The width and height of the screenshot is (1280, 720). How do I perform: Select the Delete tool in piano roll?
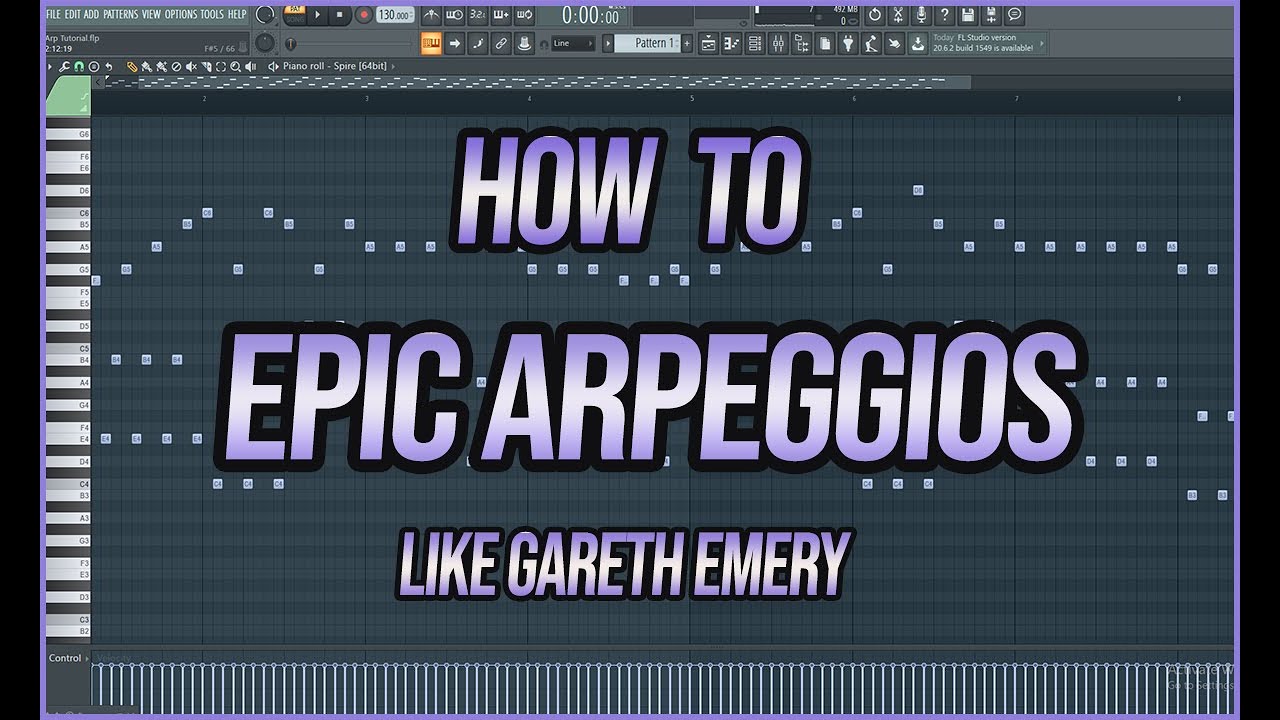[176, 66]
